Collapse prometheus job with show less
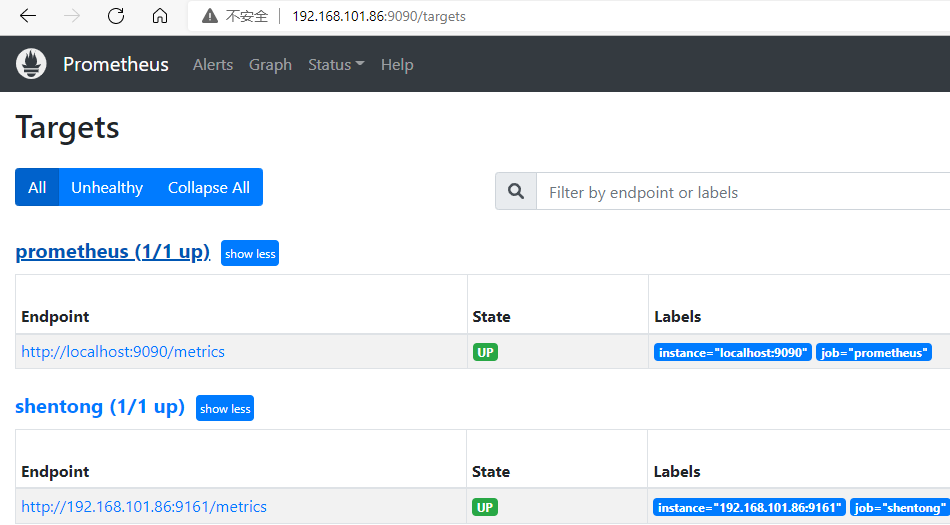This screenshot has height=525, width=950. tap(250, 254)
